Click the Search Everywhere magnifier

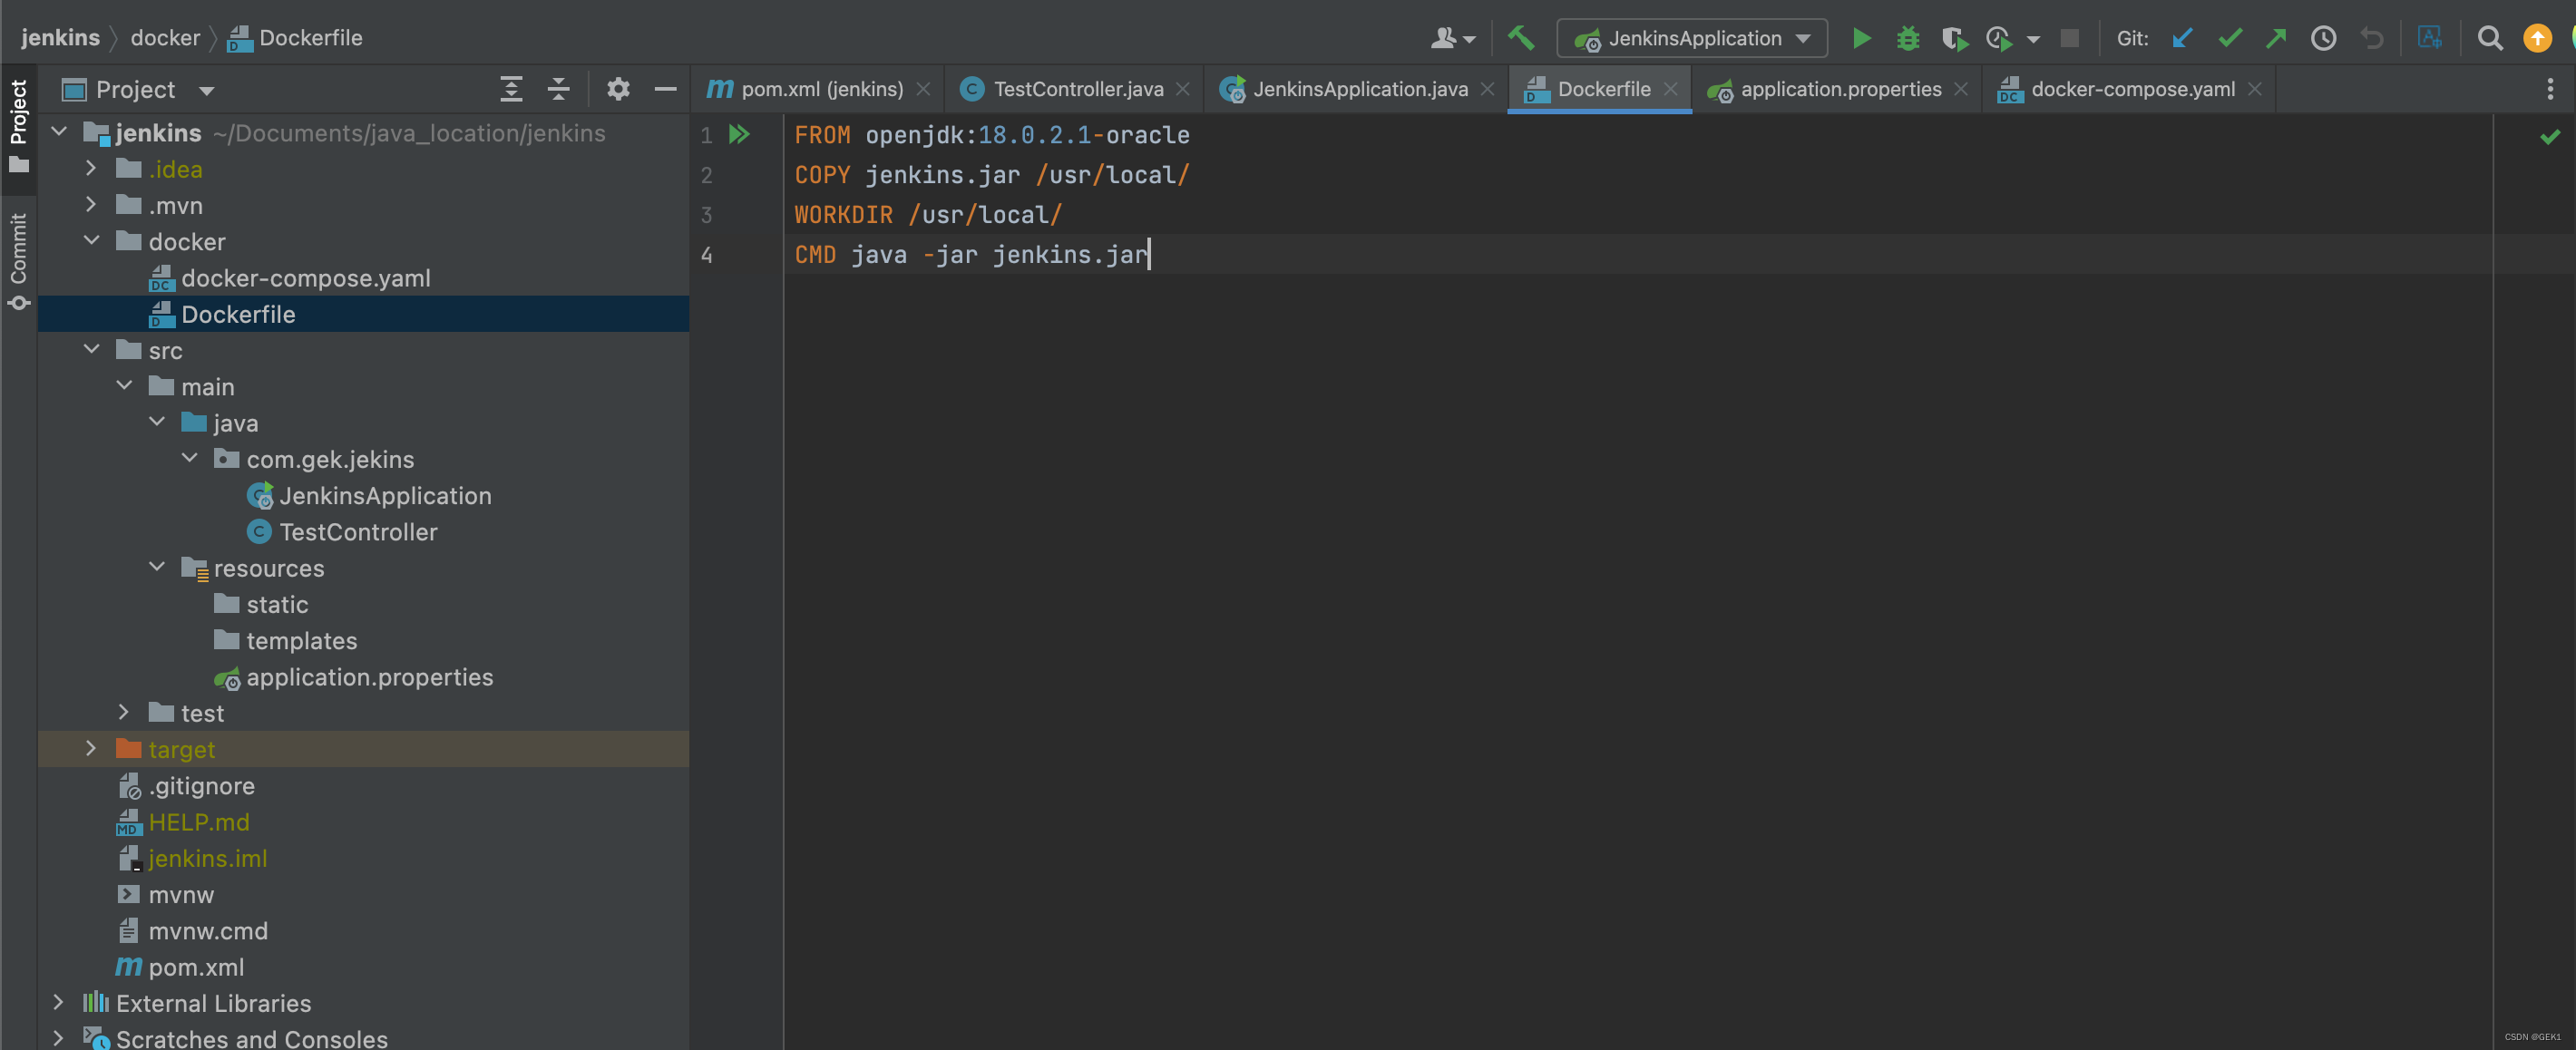[x=2489, y=38]
